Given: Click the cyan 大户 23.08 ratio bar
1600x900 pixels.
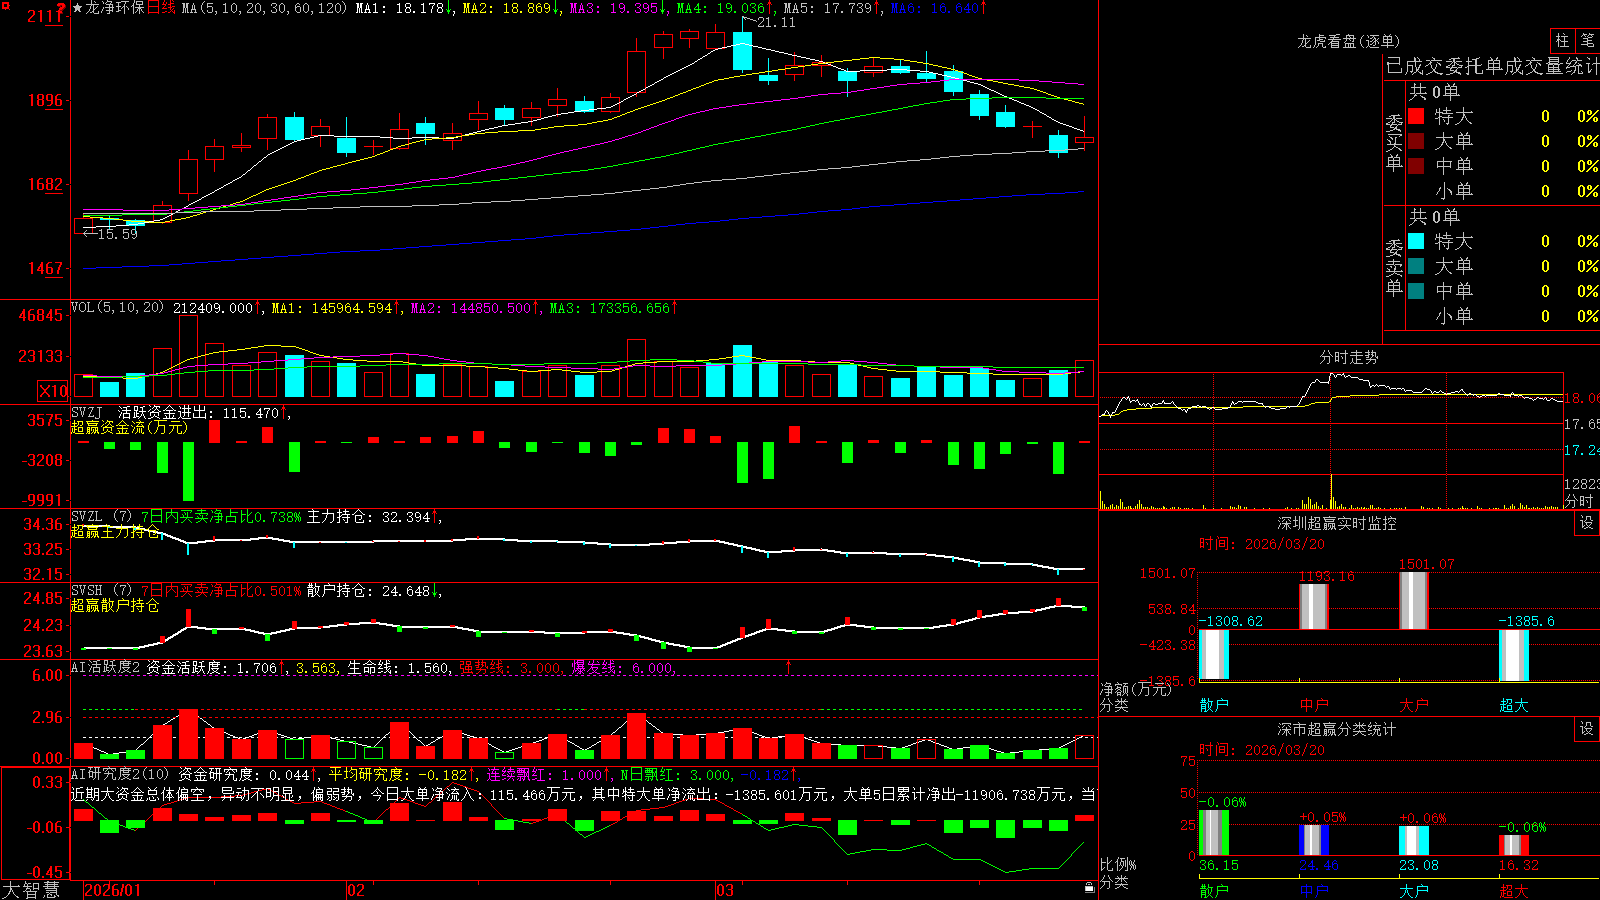Looking at the screenshot, I should pos(1414,841).
